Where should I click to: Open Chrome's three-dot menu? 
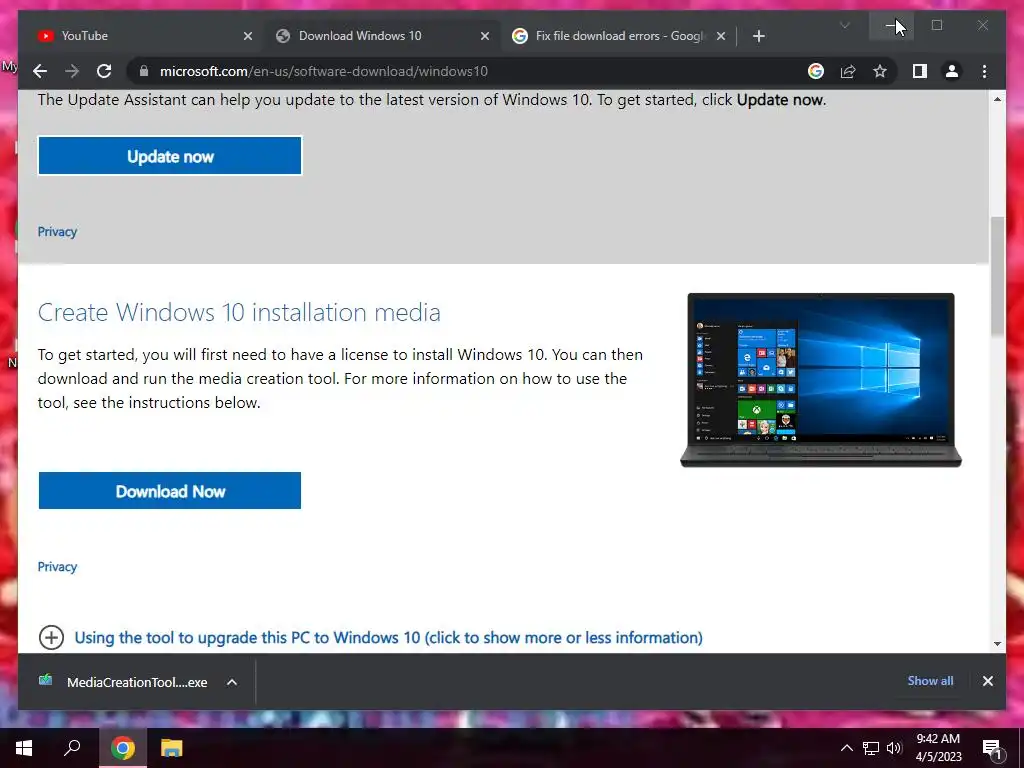click(984, 71)
